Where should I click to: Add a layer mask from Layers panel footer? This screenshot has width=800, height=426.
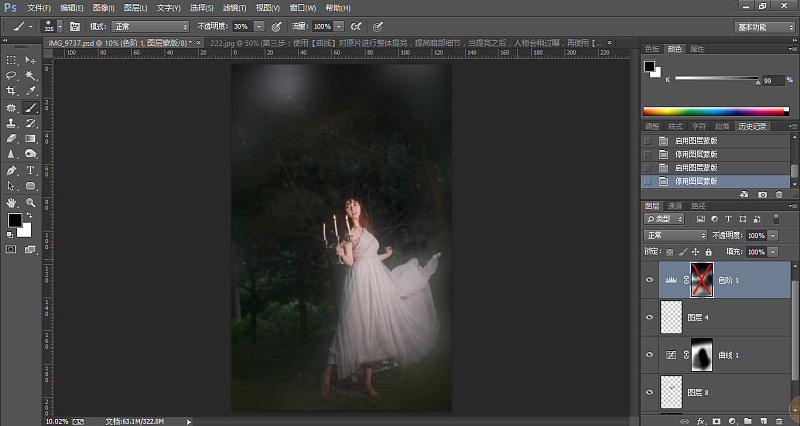717,421
